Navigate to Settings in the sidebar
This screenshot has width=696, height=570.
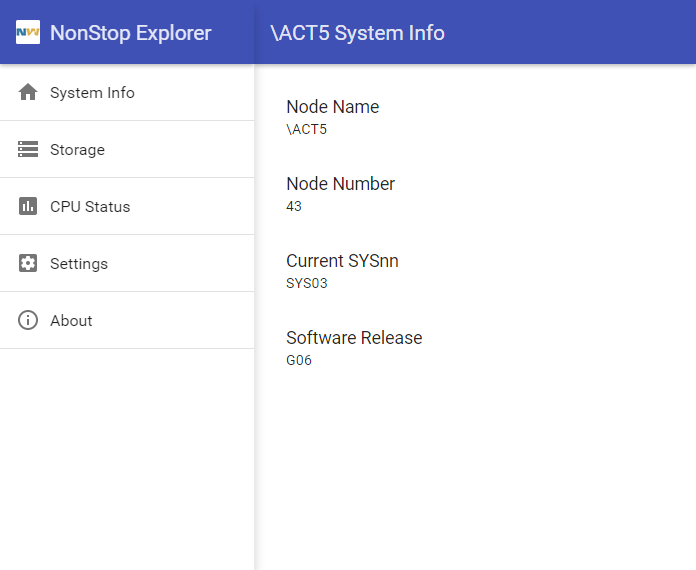coord(79,264)
